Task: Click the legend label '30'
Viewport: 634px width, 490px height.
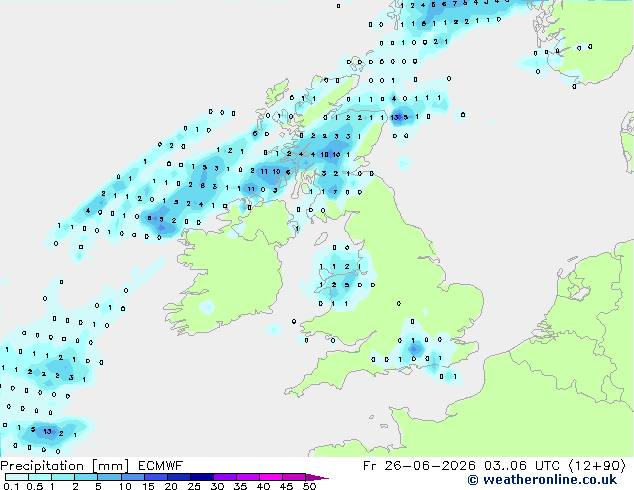Action: tap(217, 486)
